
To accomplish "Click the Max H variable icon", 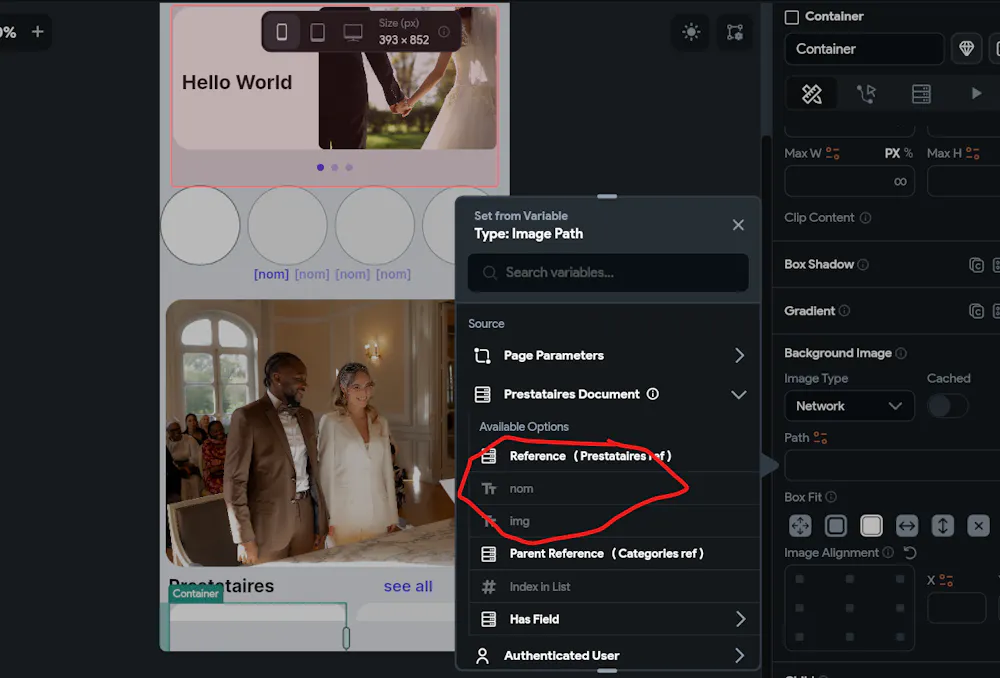I will [x=972, y=153].
